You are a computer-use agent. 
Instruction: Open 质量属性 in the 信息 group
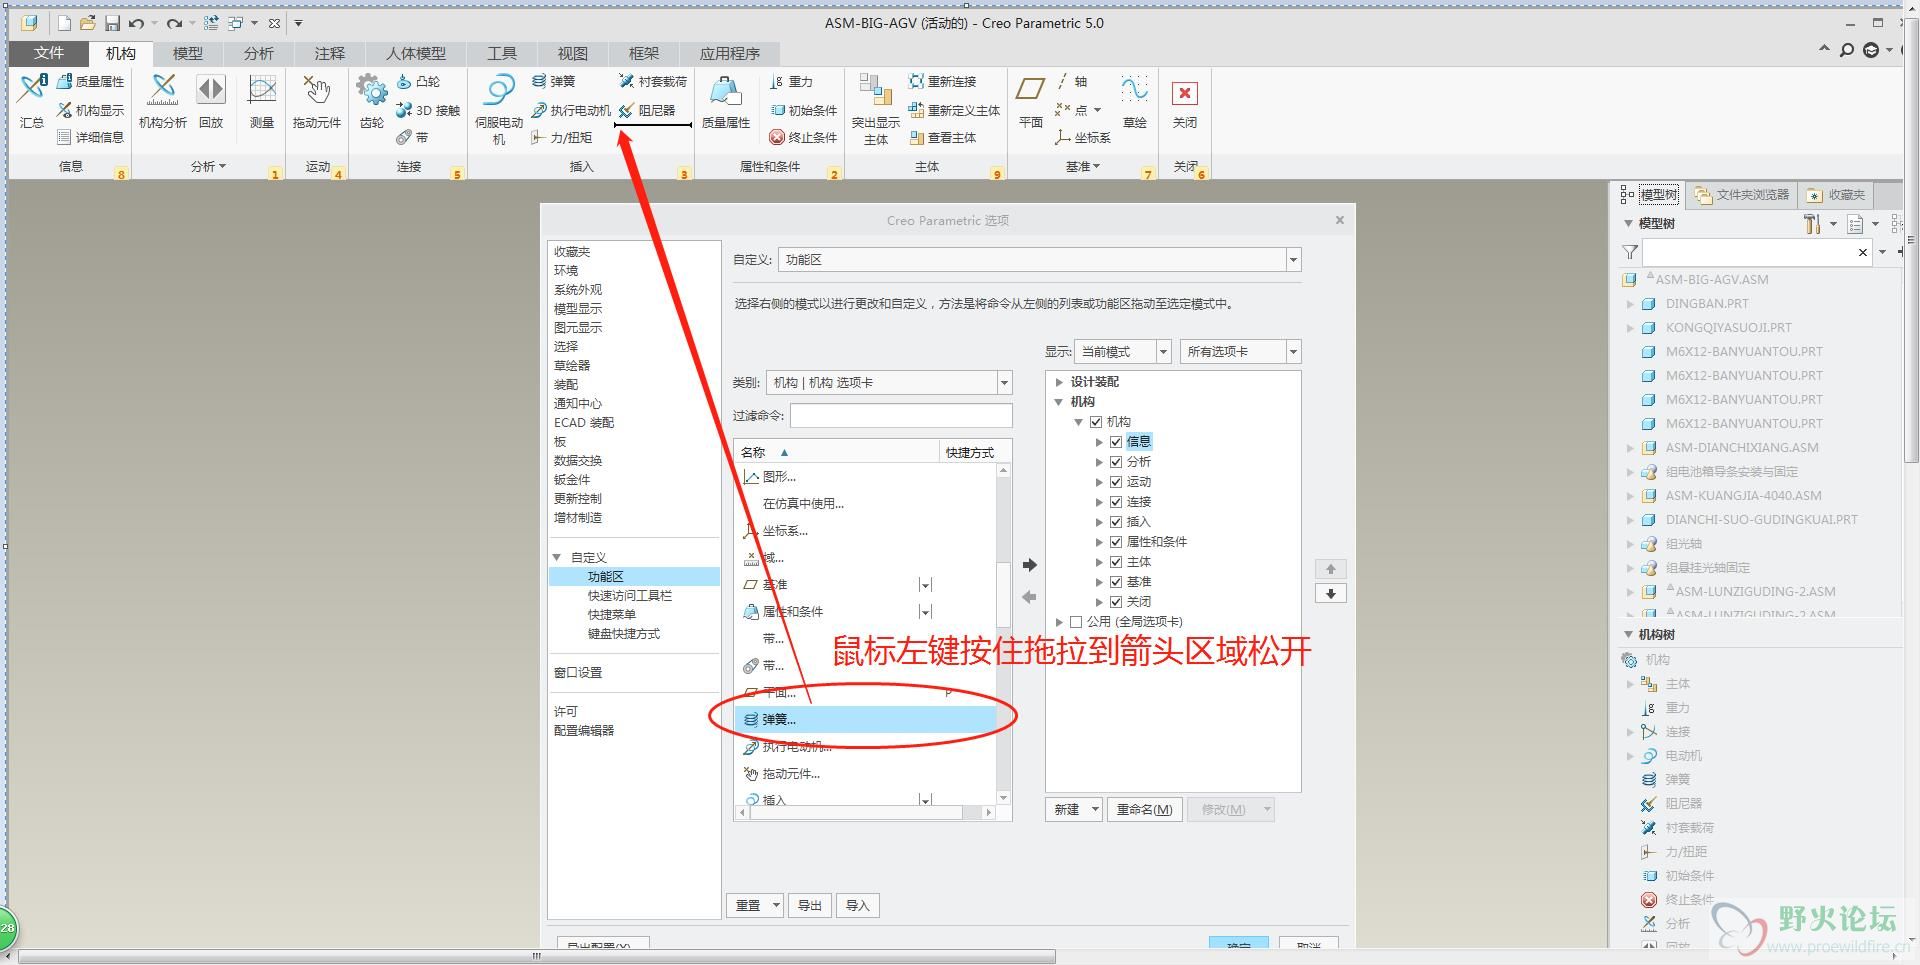[91, 82]
